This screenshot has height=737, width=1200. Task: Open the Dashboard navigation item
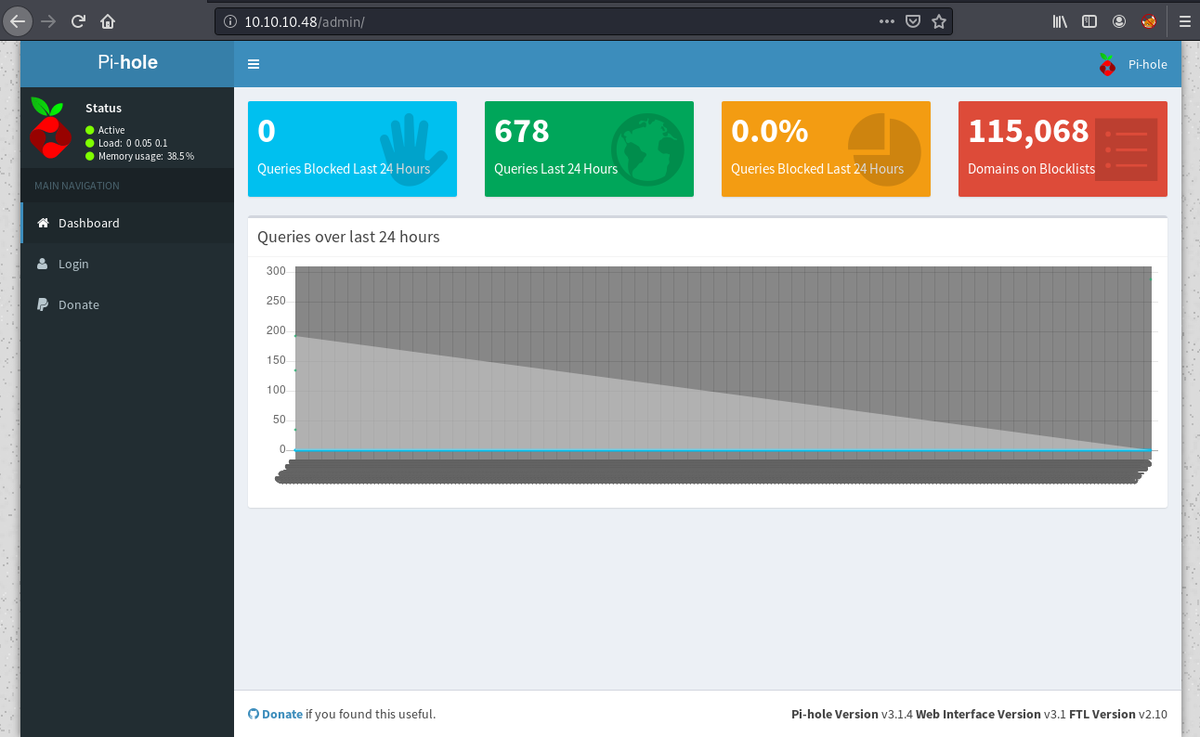127,223
